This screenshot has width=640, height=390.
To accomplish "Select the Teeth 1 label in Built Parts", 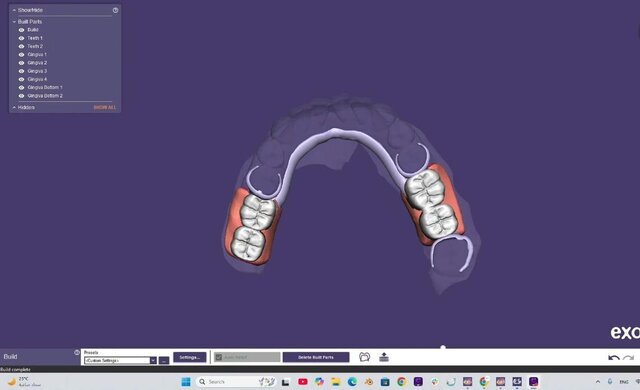I will (x=35, y=38).
